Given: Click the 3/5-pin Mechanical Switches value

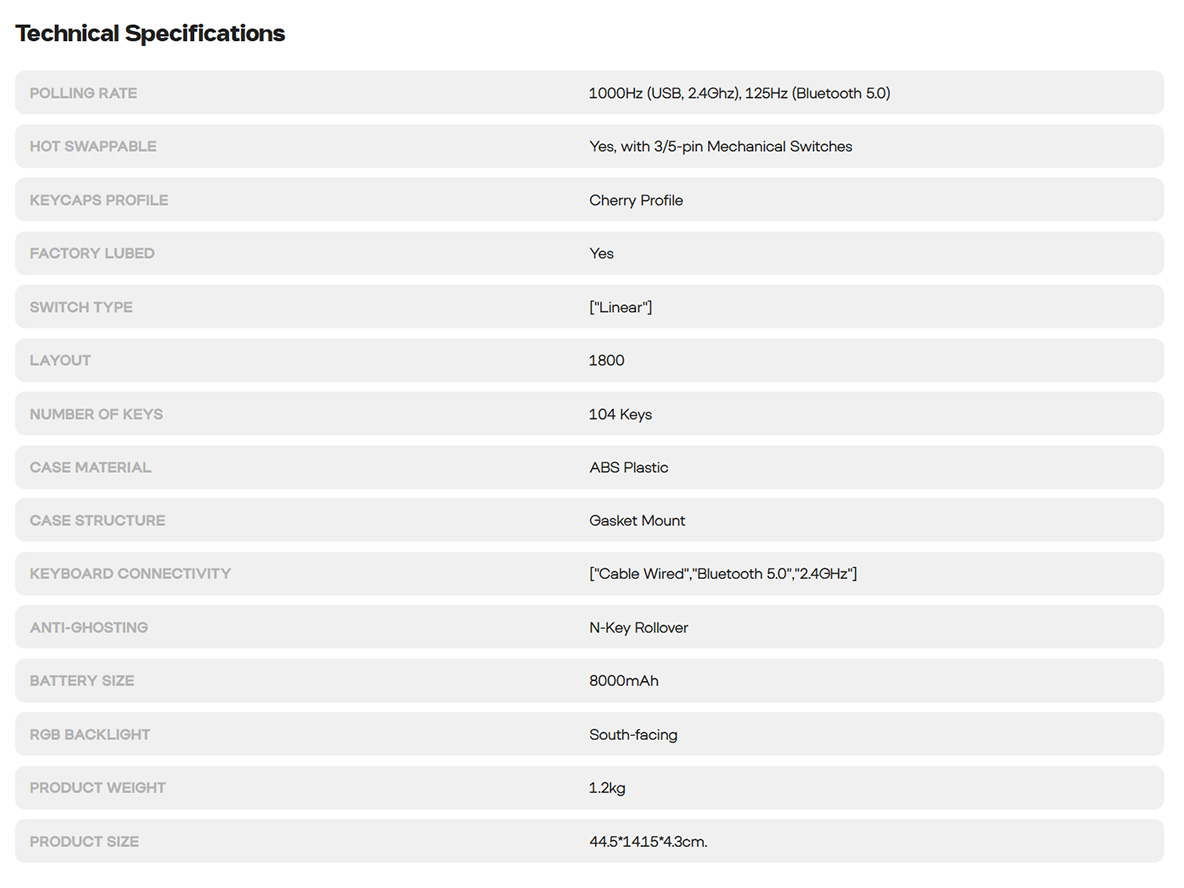Looking at the screenshot, I should click(x=720, y=146).
